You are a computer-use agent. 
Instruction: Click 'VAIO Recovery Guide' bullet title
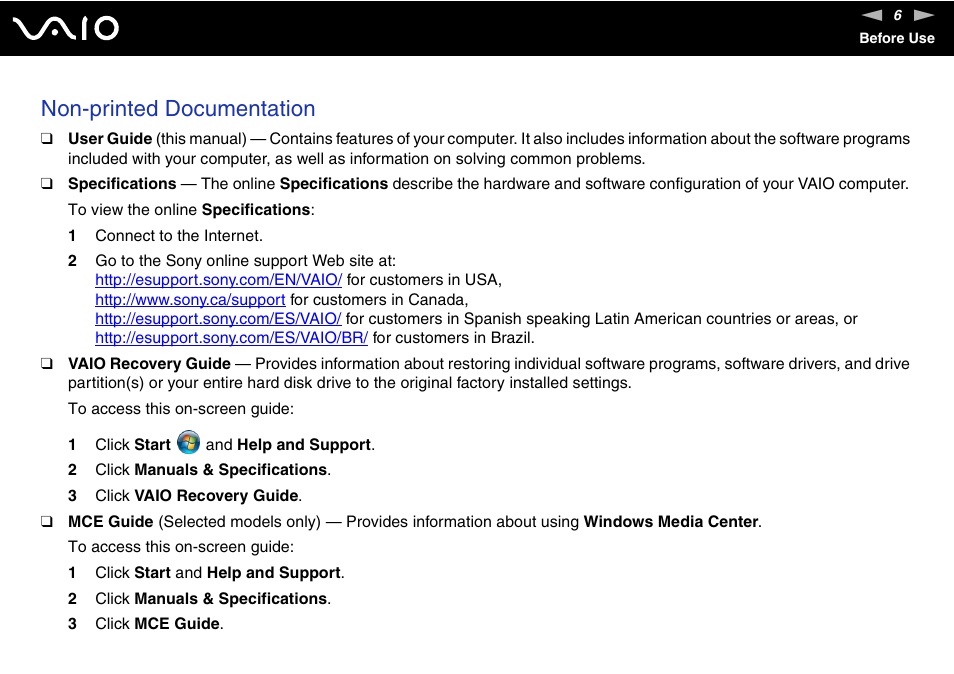pyautogui.click(x=149, y=364)
